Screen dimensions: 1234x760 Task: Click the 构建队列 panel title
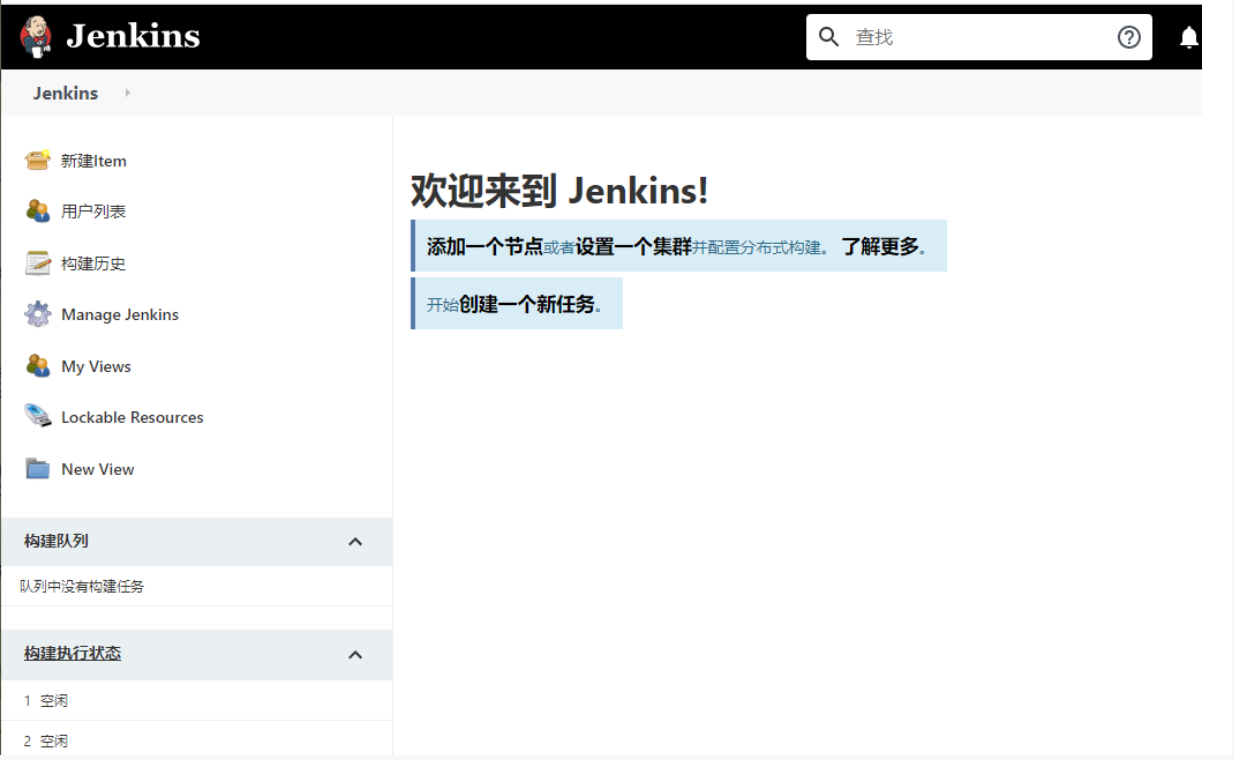tap(56, 541)
